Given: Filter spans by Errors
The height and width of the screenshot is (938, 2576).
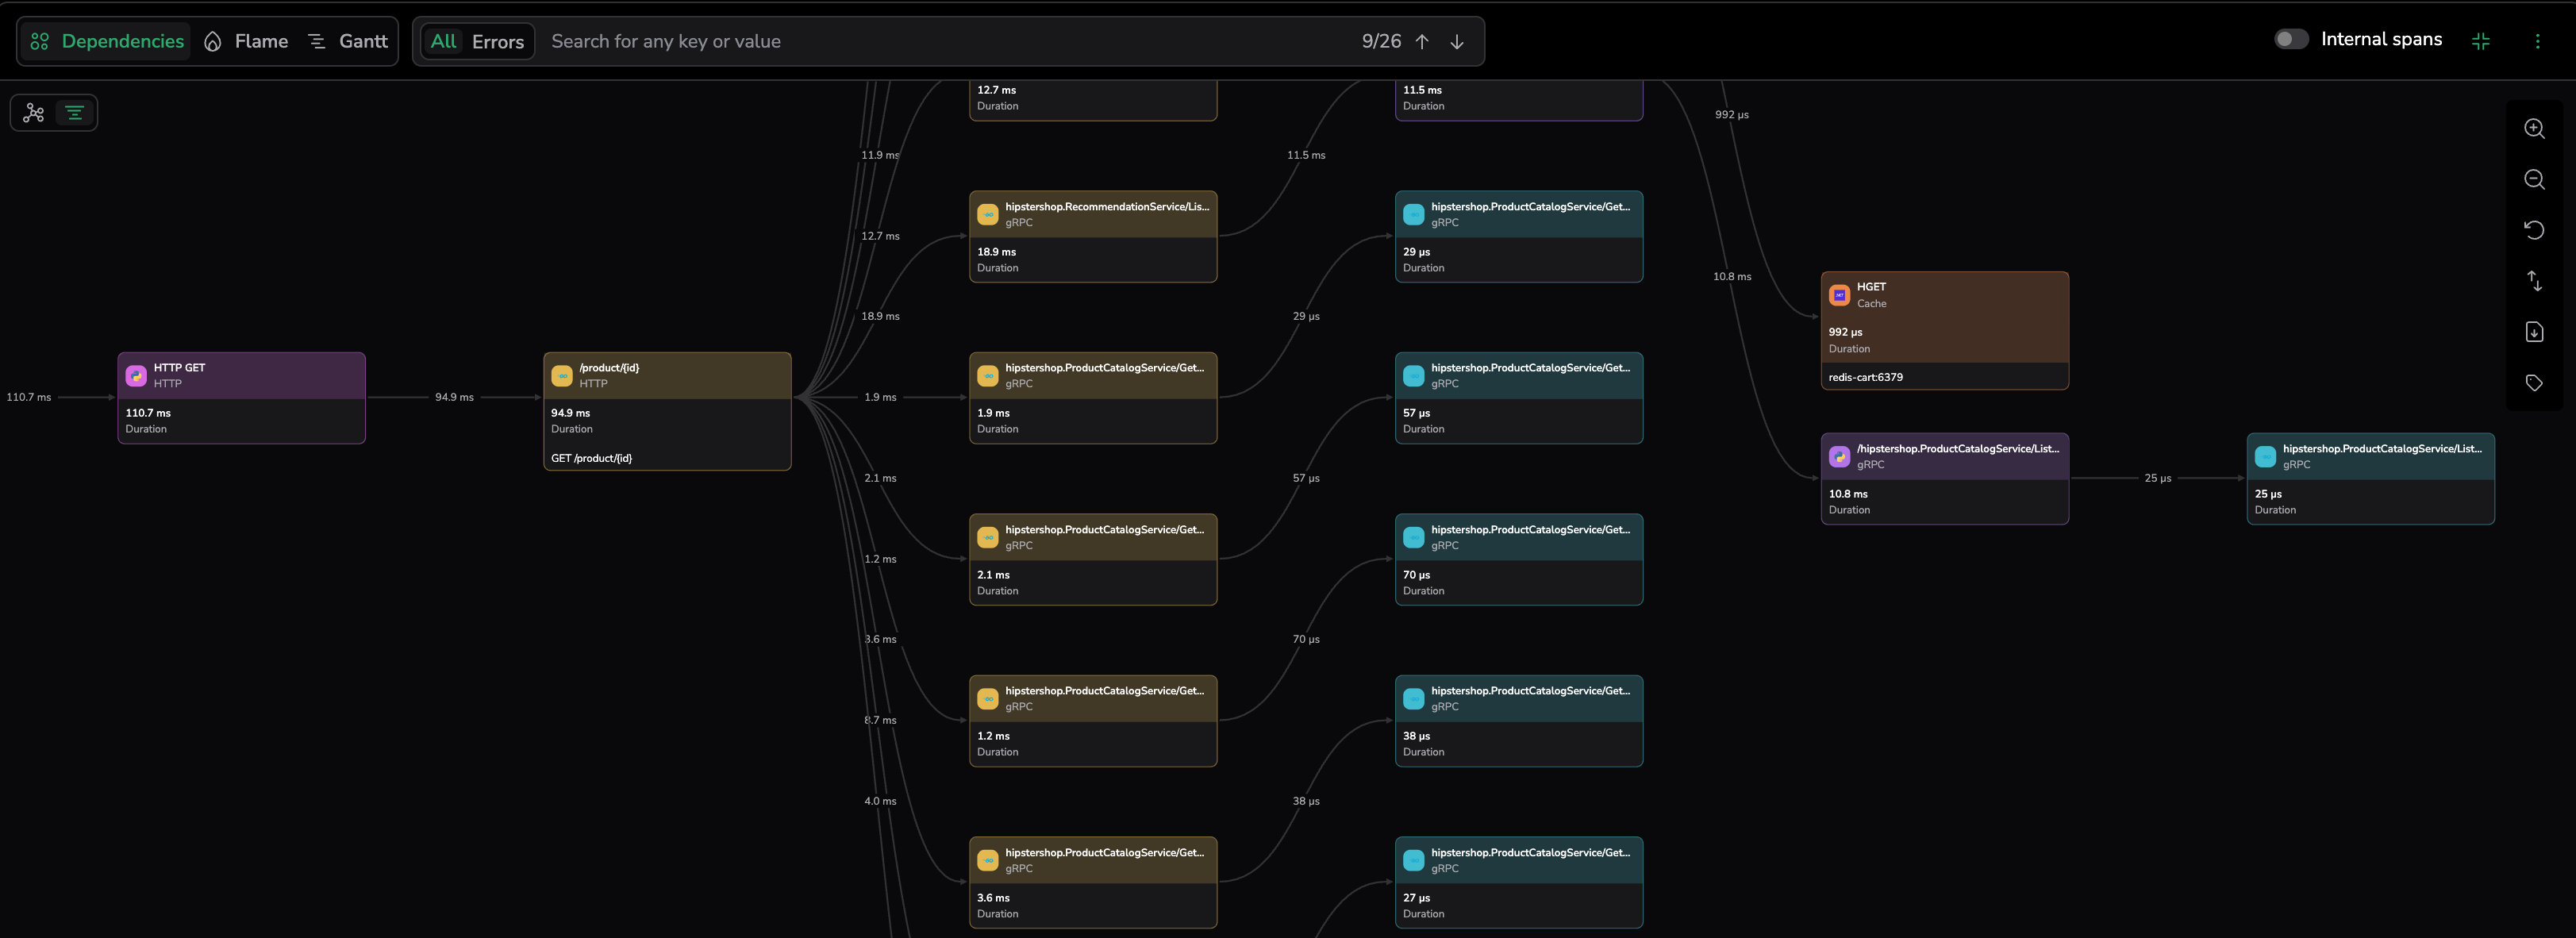Looking at the screenshot, I should 497,41.
